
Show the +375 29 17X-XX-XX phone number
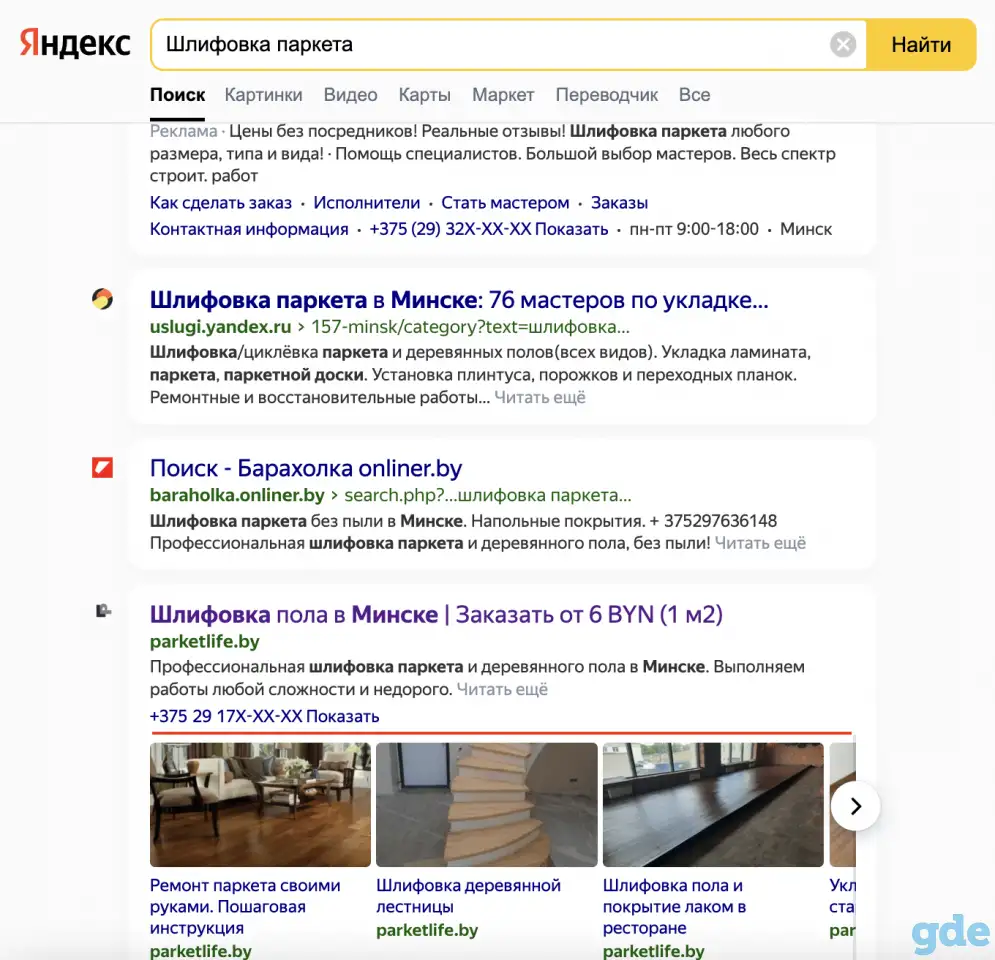coord(265,716)
